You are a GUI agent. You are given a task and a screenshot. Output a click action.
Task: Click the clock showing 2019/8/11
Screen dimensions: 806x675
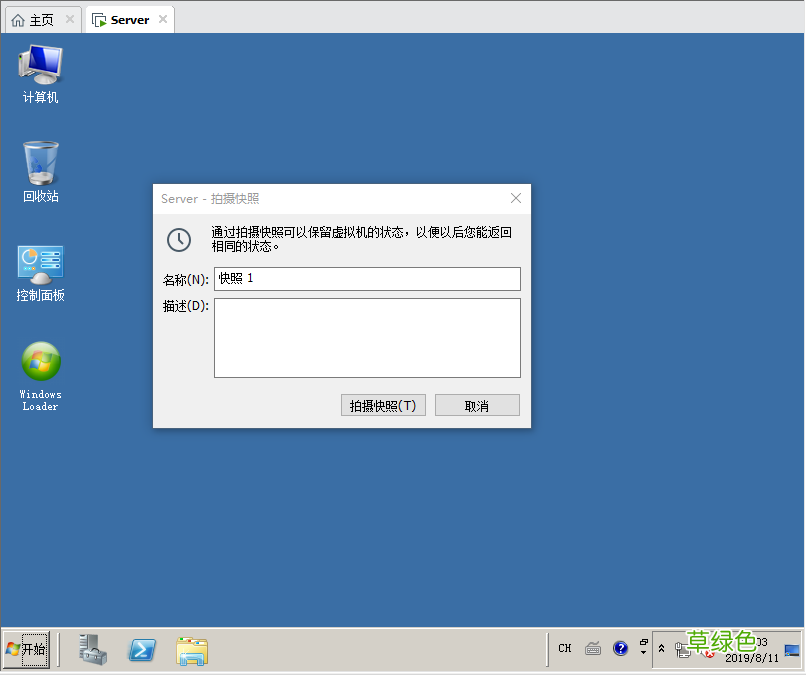[752, 658]
